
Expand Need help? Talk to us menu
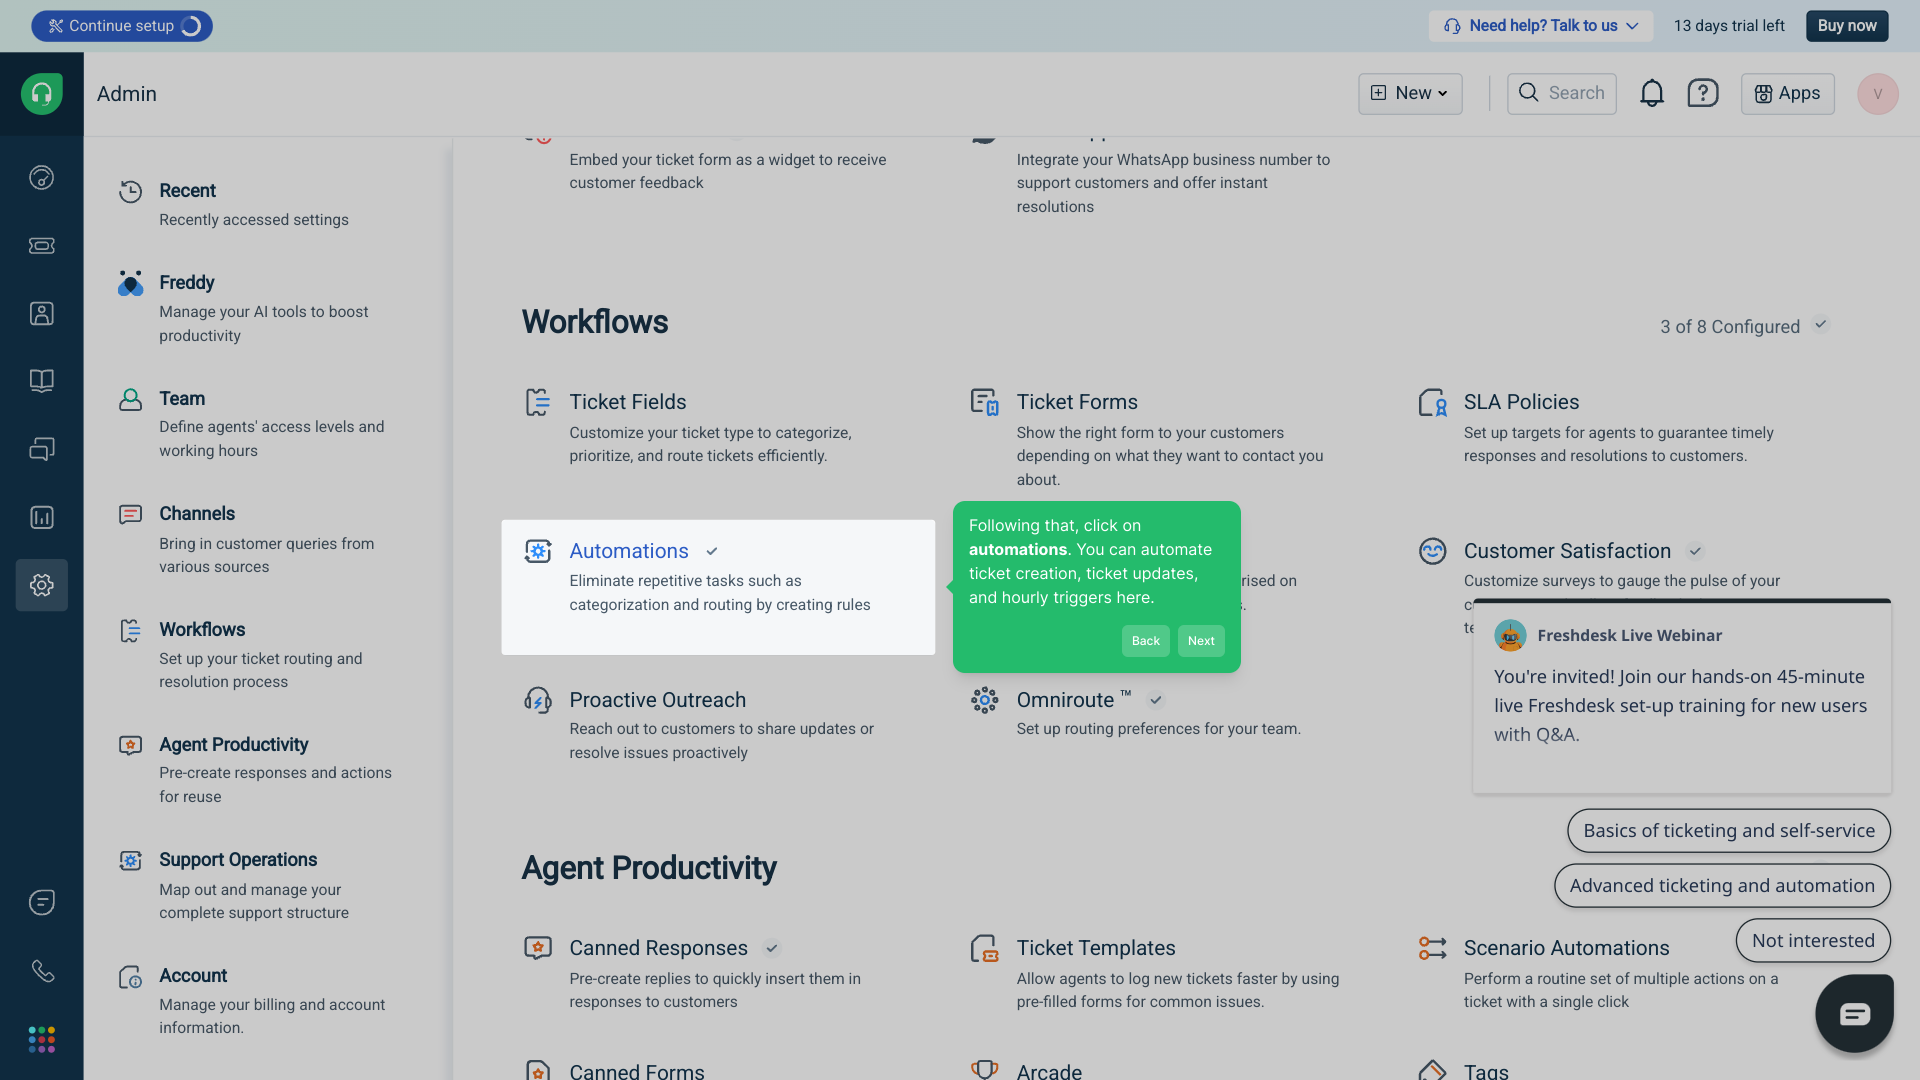coord(1540,26)
